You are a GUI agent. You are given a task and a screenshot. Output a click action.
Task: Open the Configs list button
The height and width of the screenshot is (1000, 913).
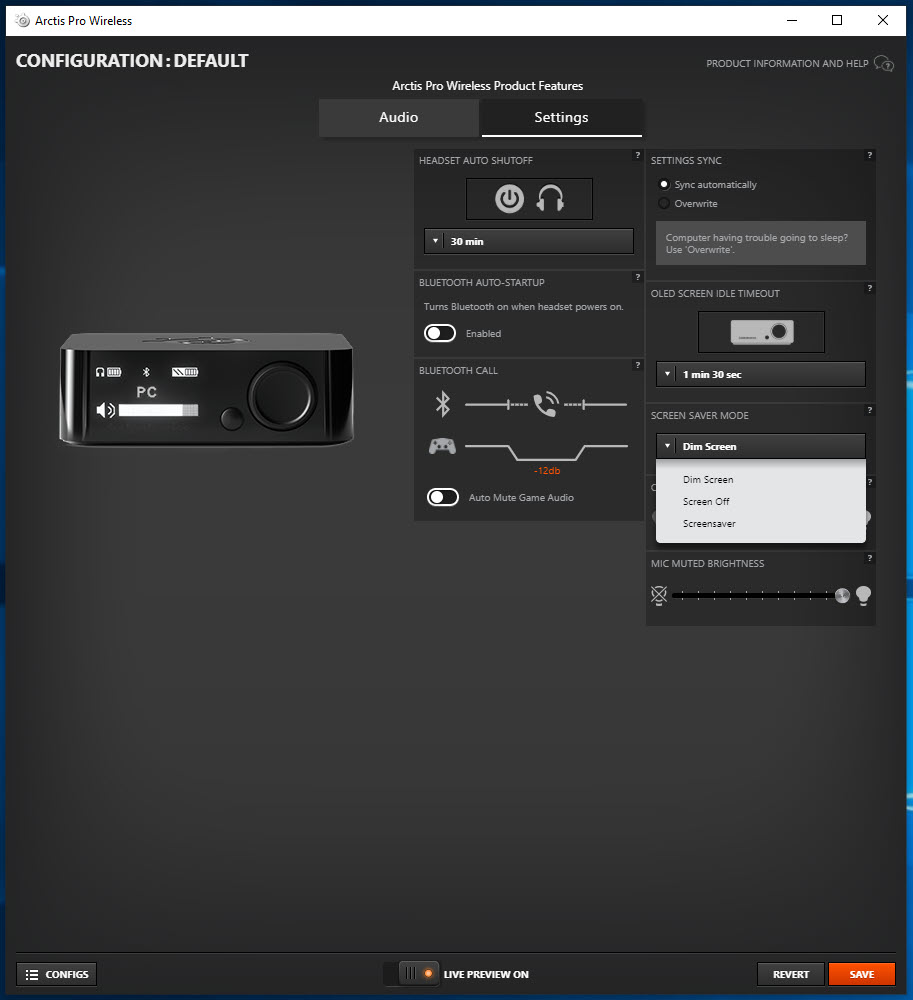[x=57, y=974]
